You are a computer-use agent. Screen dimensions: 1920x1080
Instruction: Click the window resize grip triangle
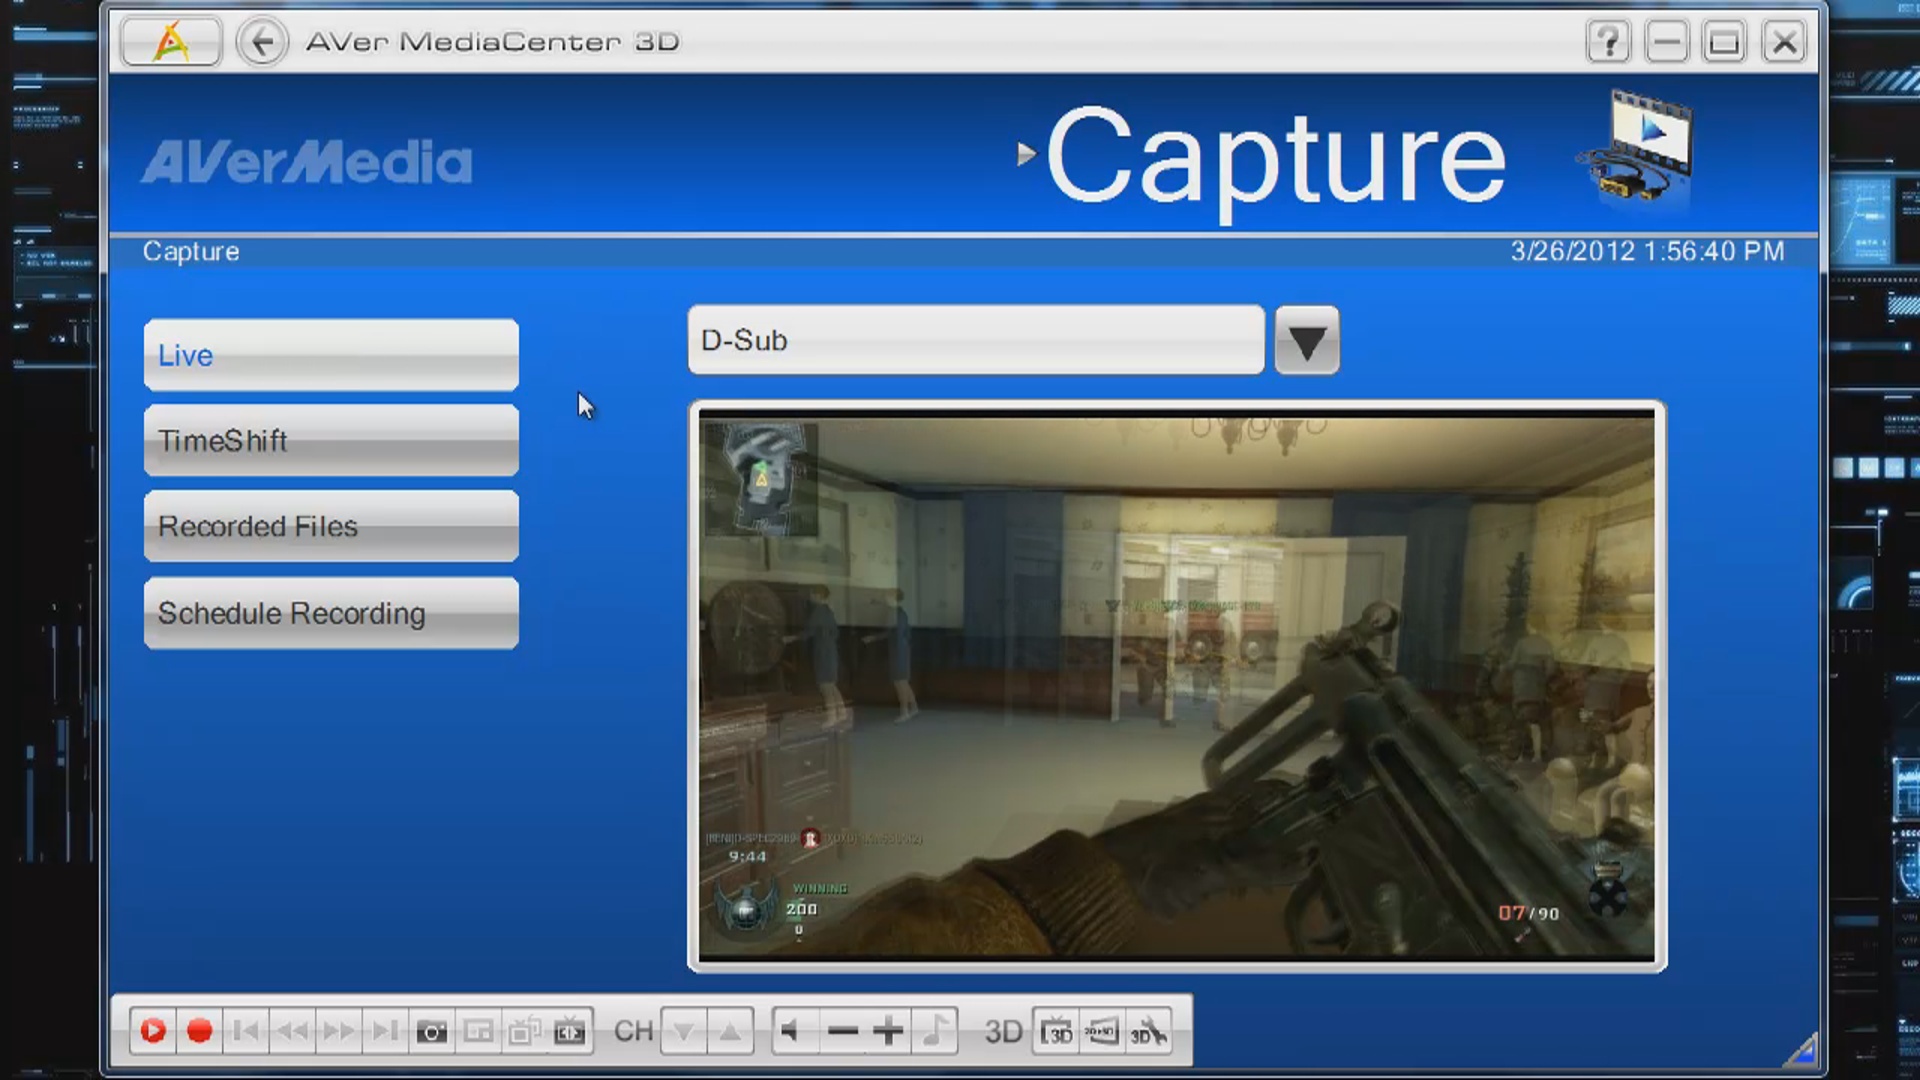tap(1801, 1051)
